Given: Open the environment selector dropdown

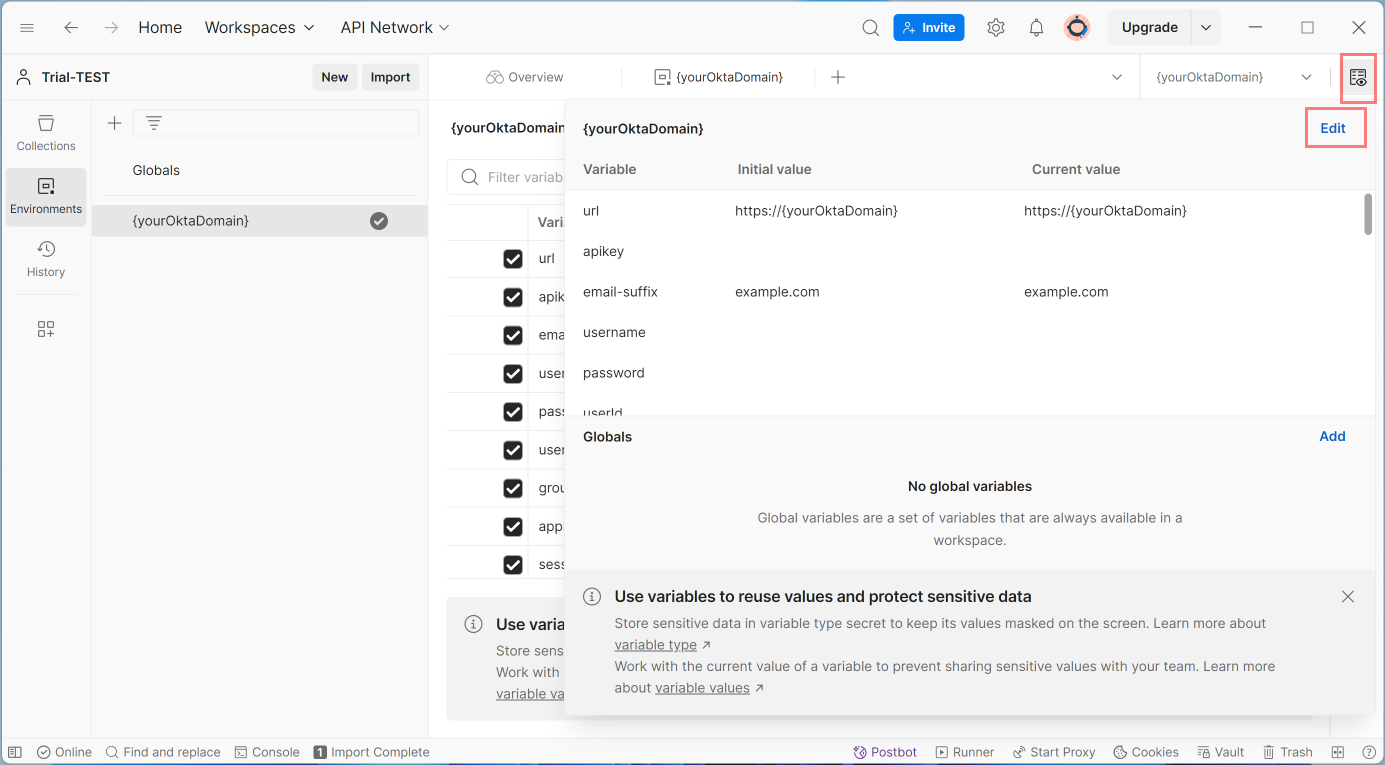Looking at the screenshot, I should coord(1234,77).
